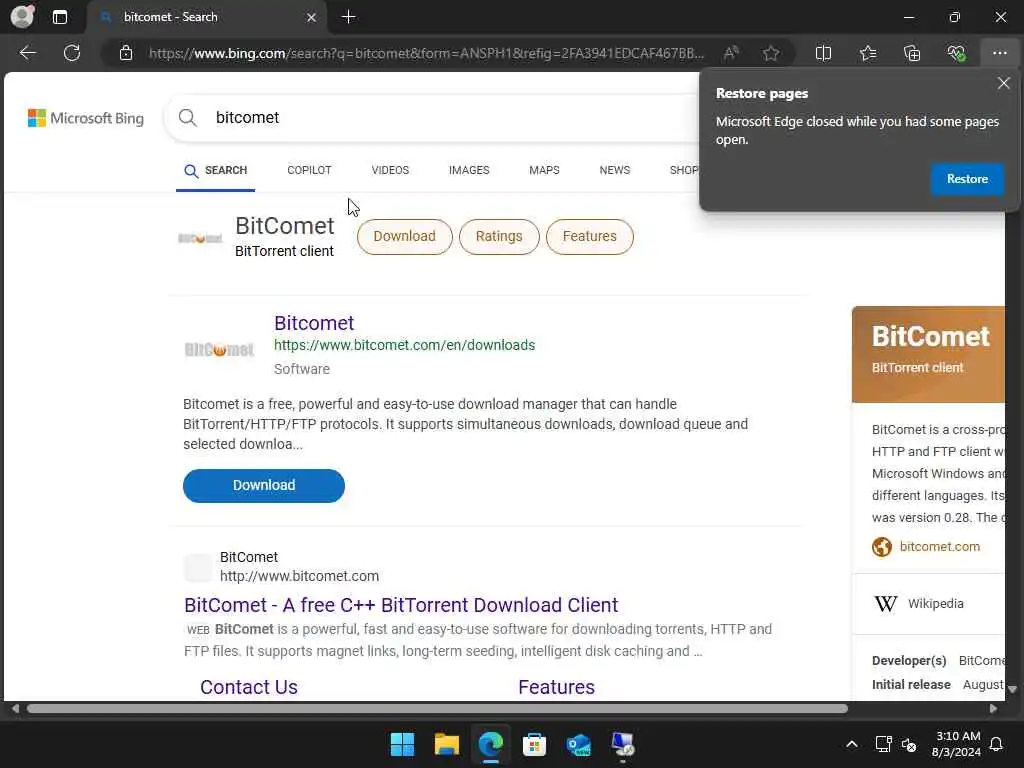Open Settings and more ellipsis menu
This screenshot has width=1024, height=768.
tap(999, 53)
